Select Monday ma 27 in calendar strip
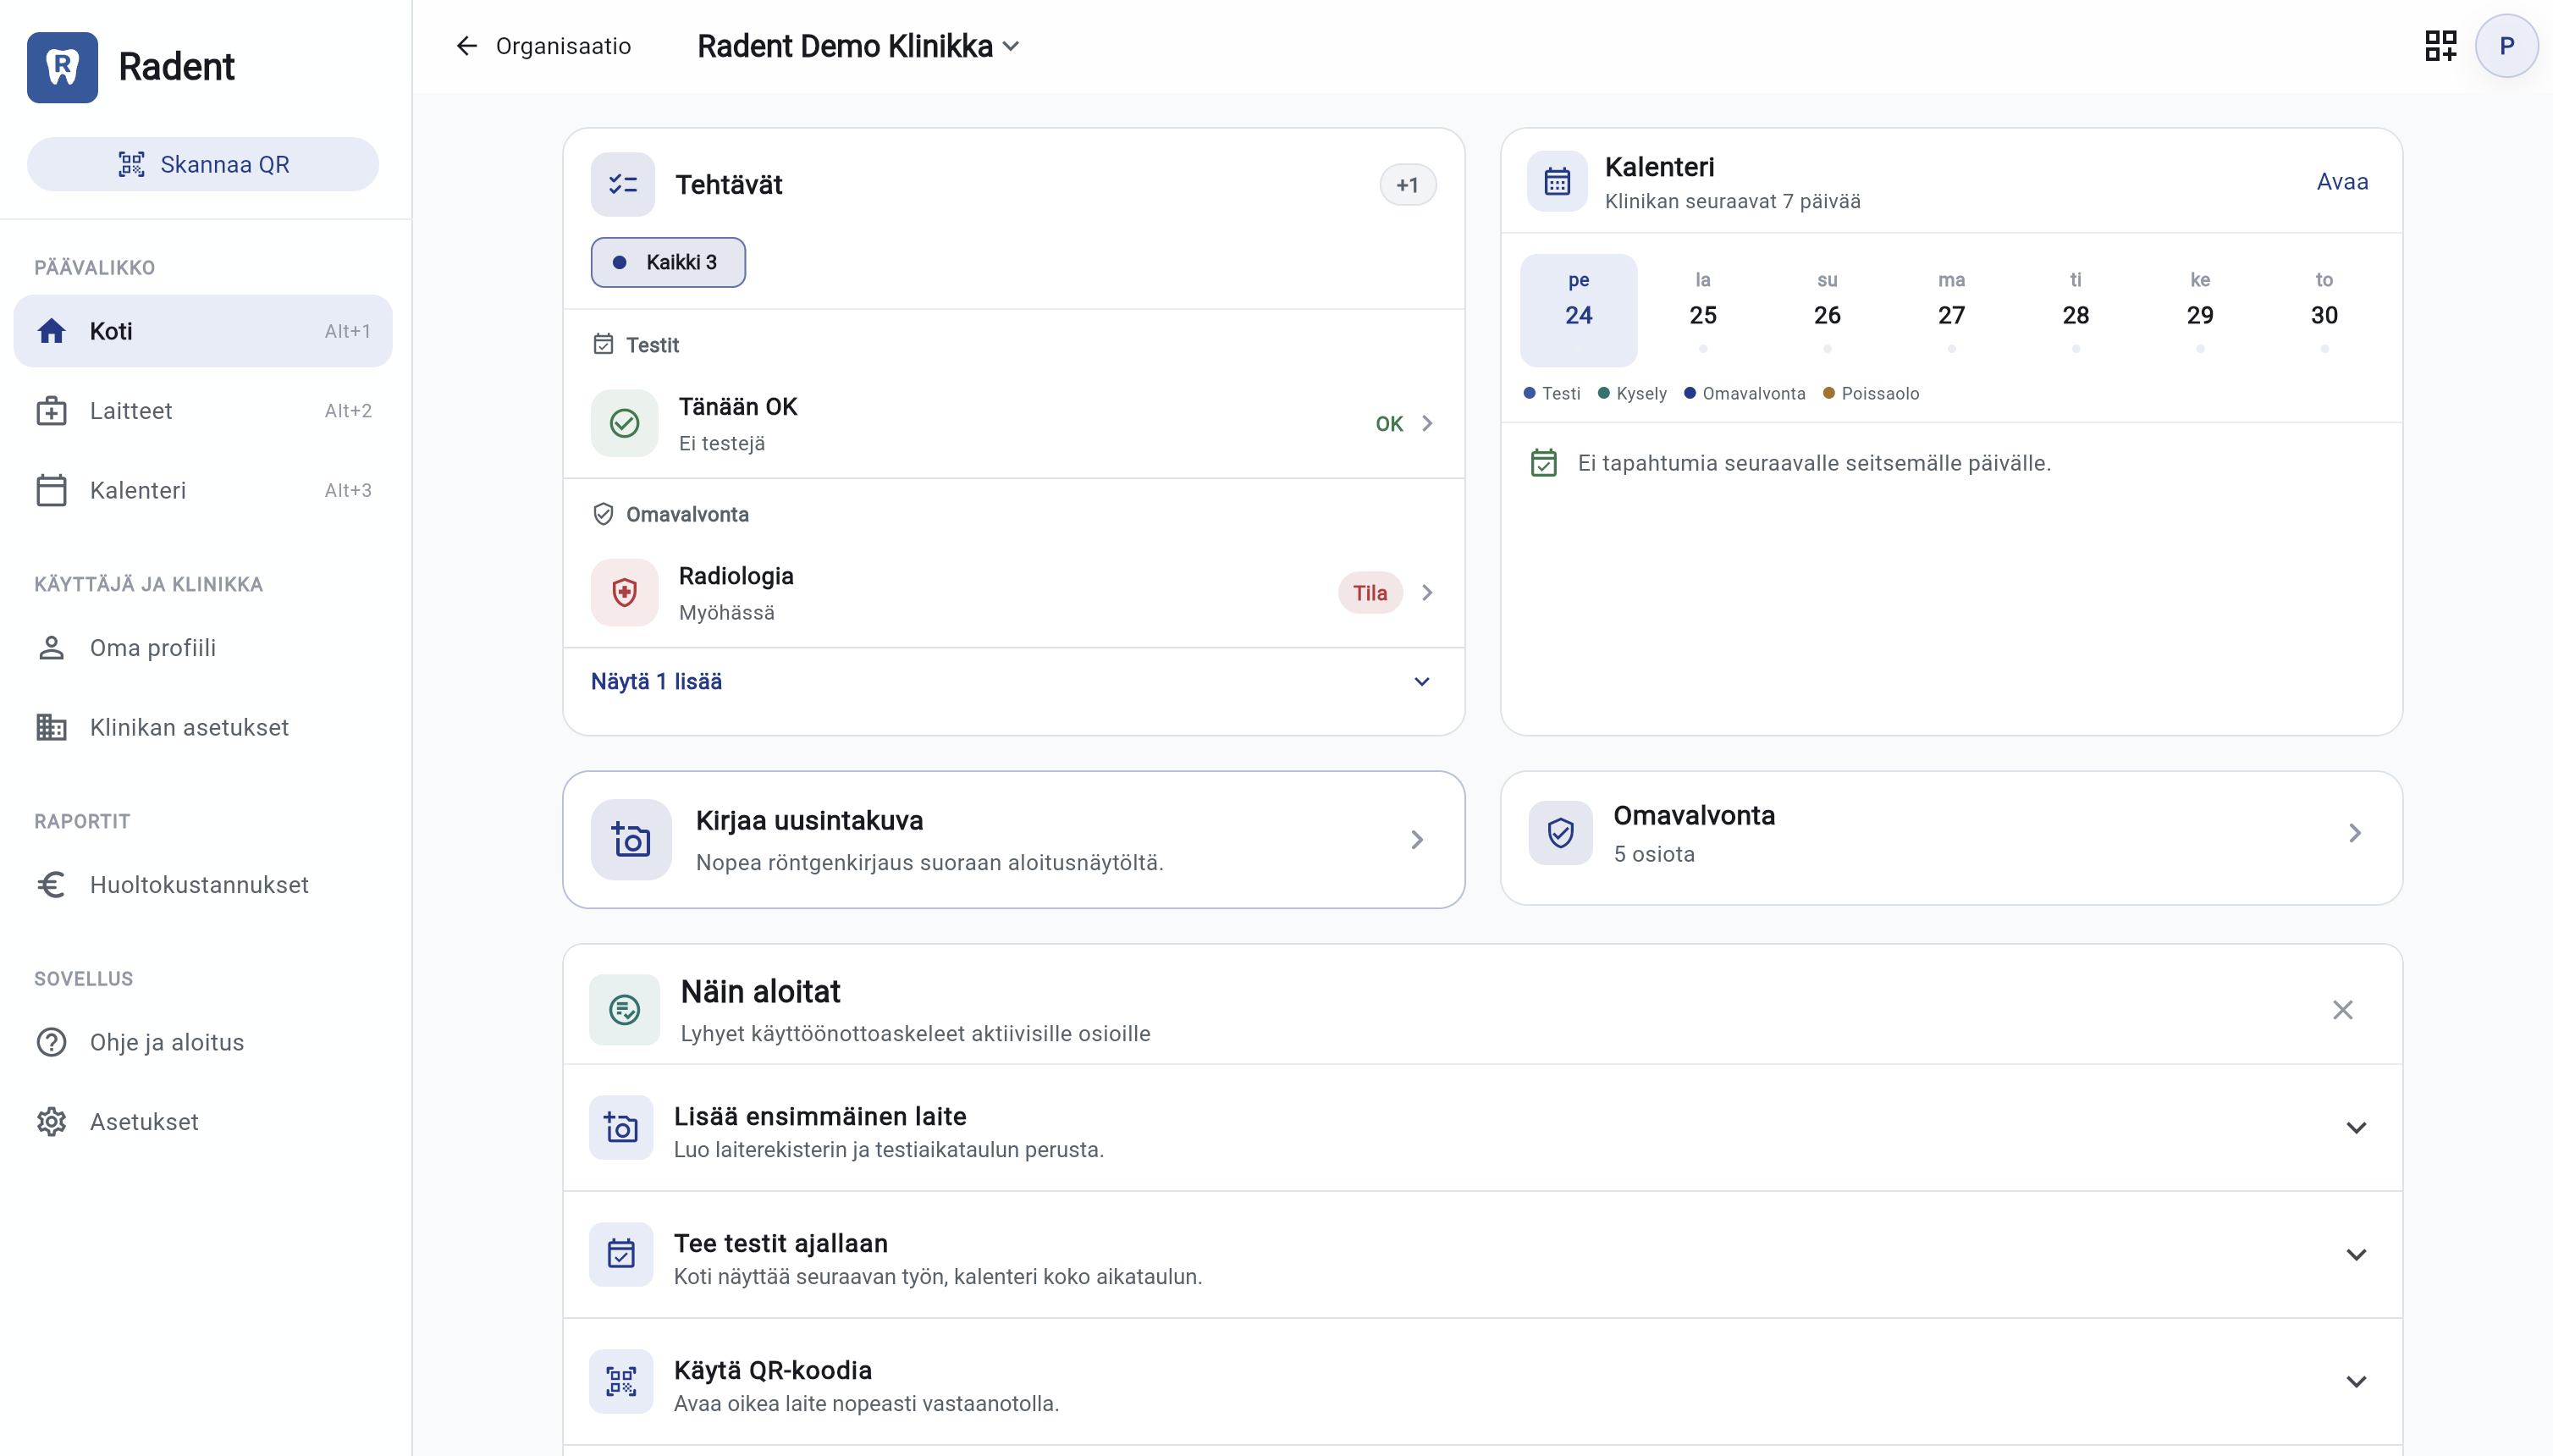 click(1951, 310)
